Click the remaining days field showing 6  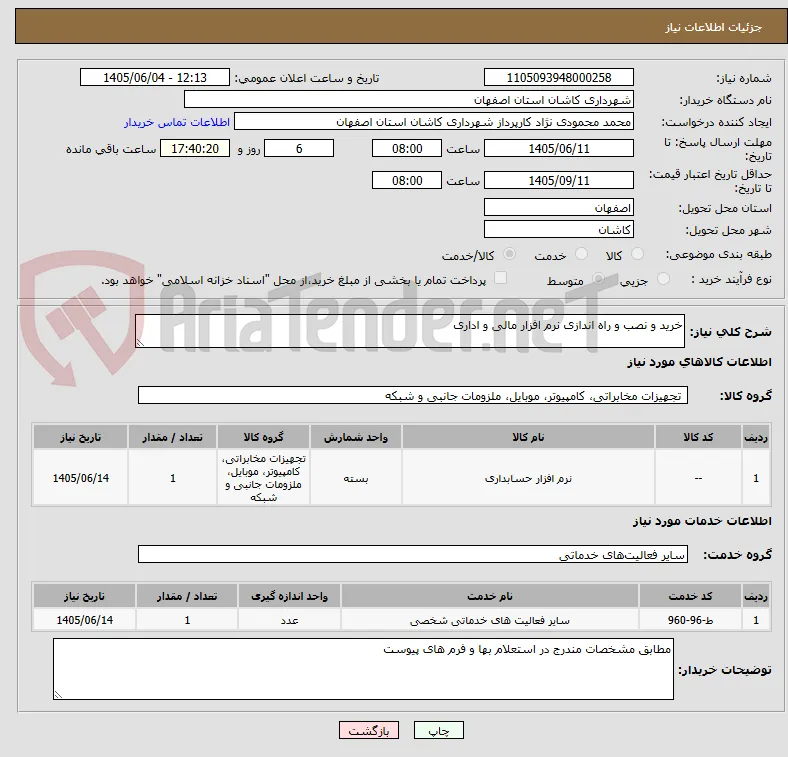coord(299,148)
